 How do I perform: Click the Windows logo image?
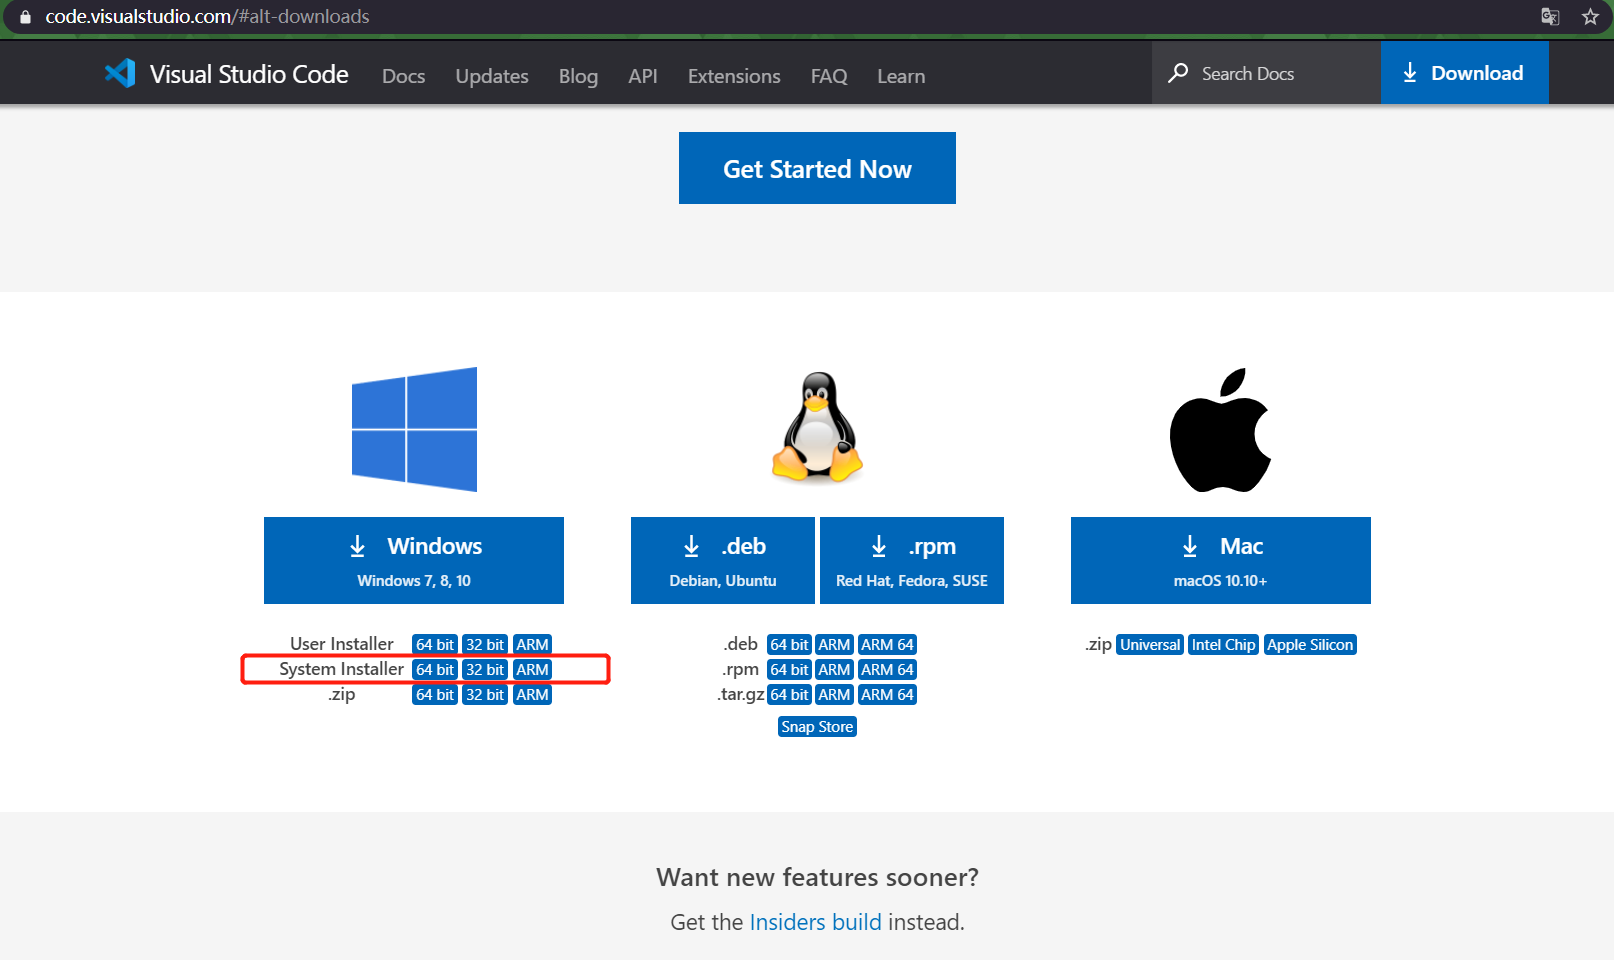[x=414, y=429]
